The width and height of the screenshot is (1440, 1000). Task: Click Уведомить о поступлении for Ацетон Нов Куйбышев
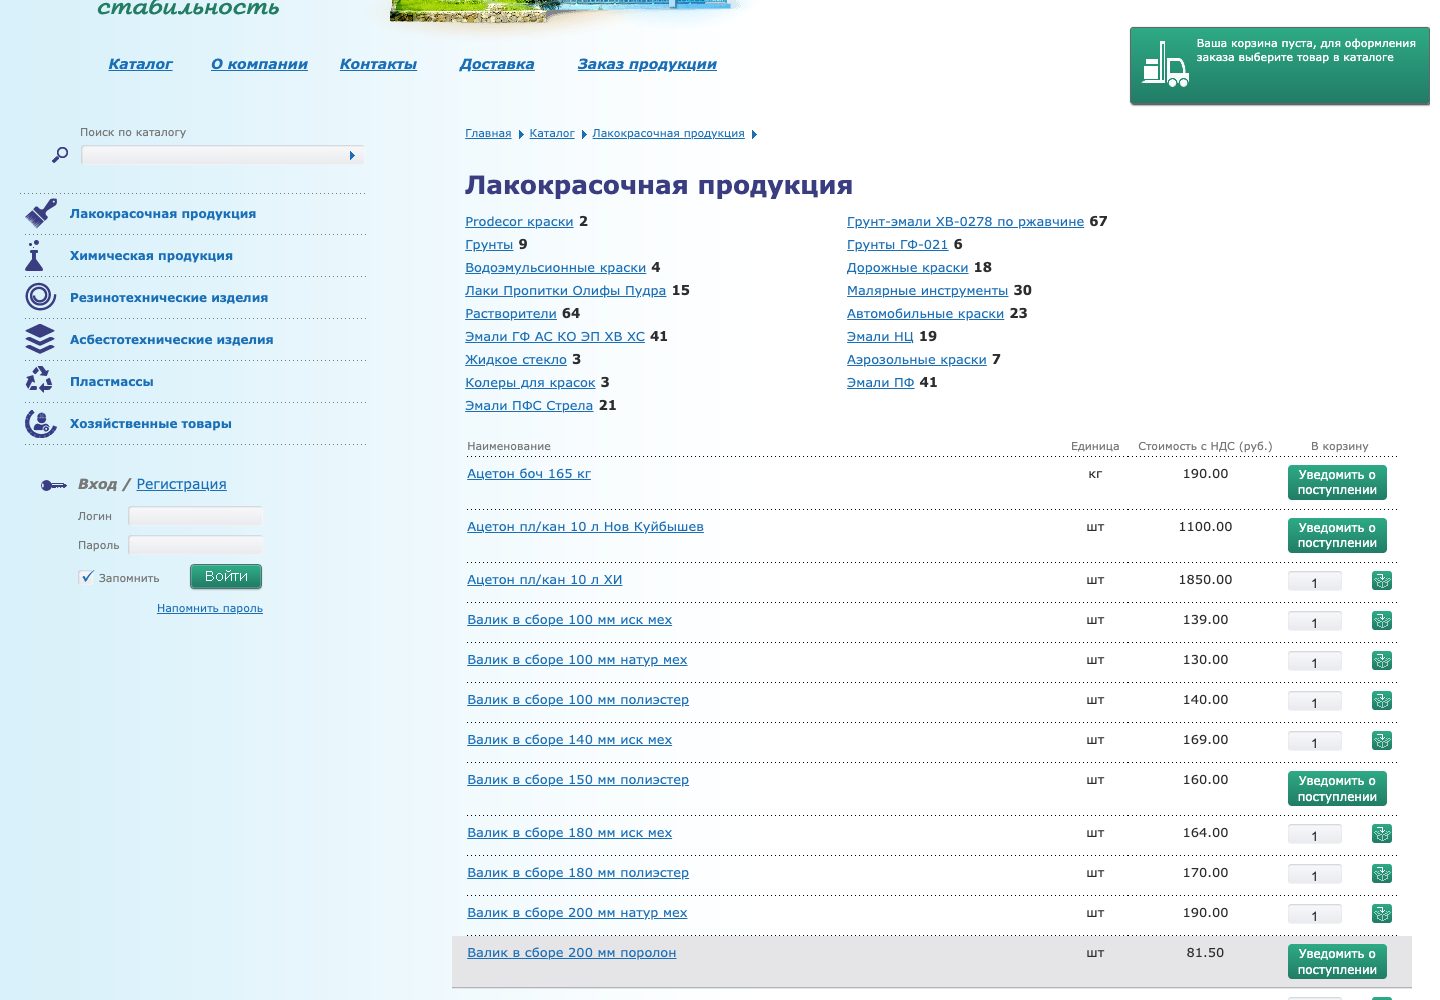1337,536
